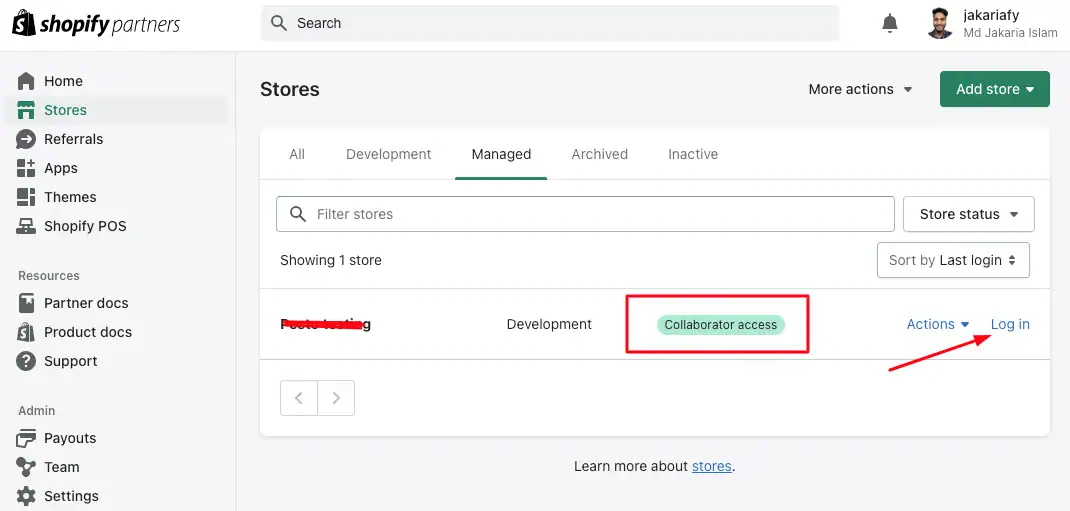Click the magnifier in top search bar

tap(278, 23)
